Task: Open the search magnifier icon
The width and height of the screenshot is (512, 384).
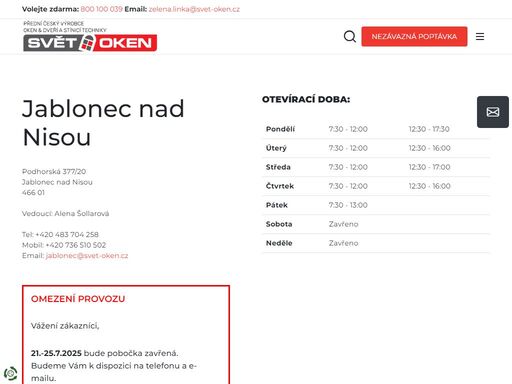Action: [x=350, y=36]
